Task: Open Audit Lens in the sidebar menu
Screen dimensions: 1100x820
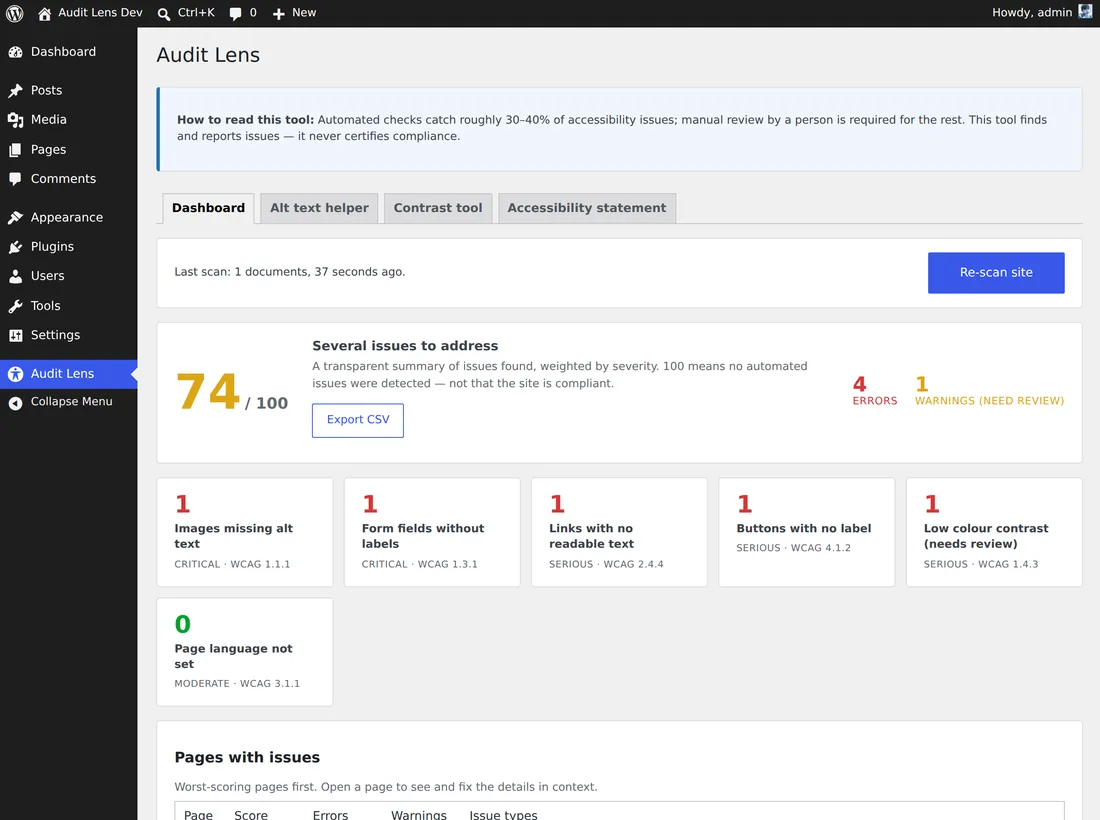Action: coord(69,374)
